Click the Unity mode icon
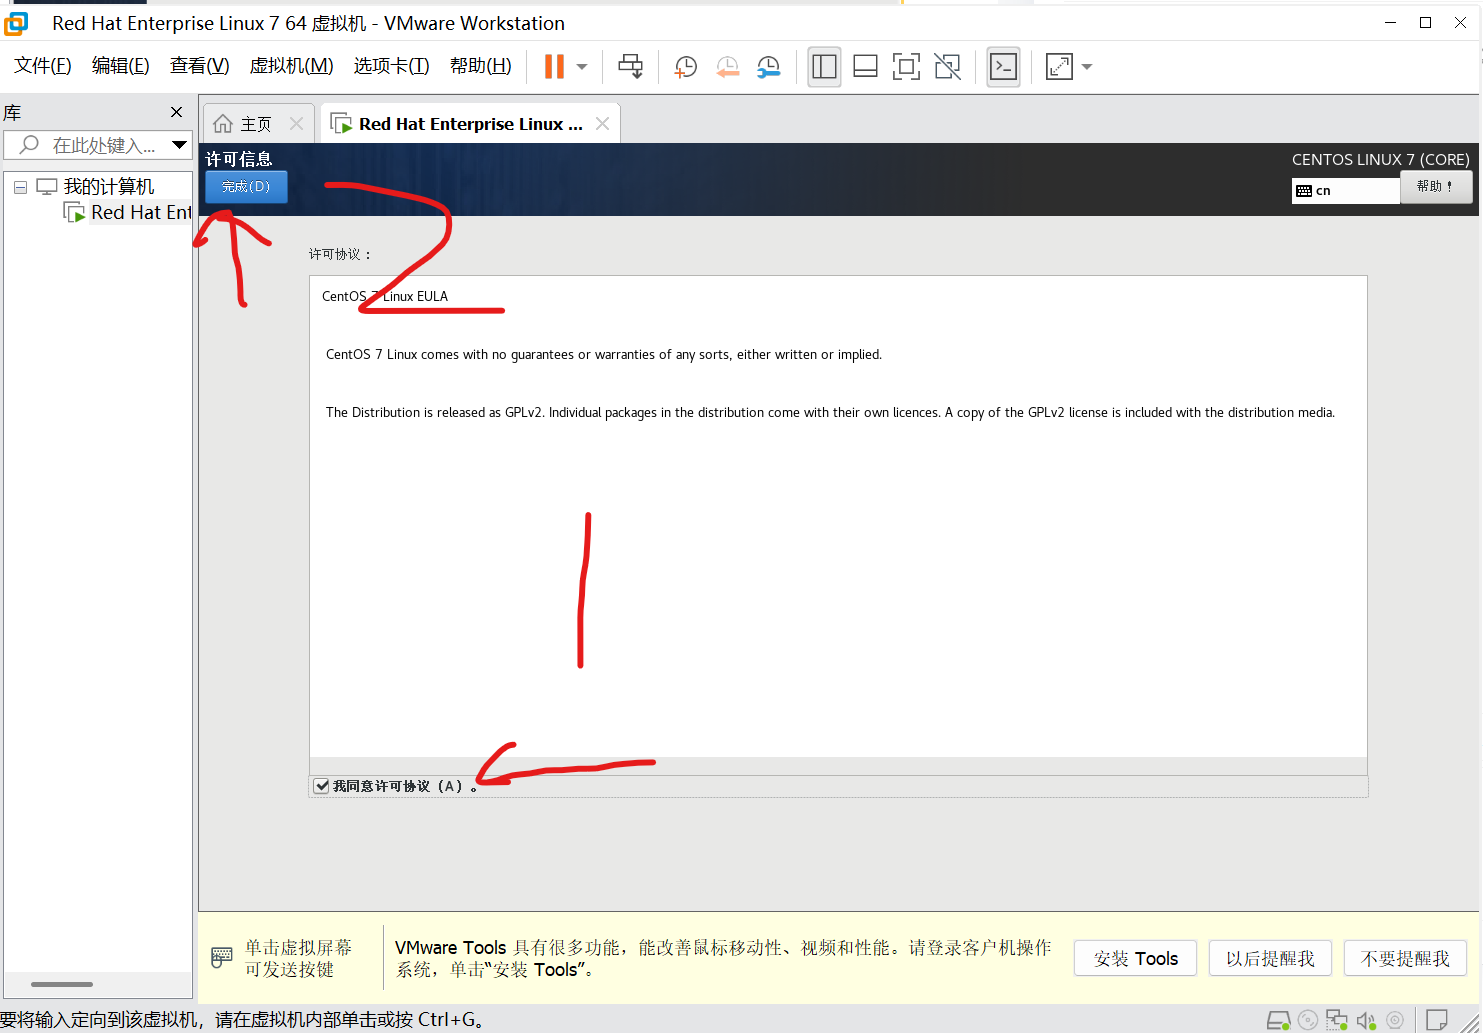The width and height of the screenshot is (1483, 1033). click(x=947, y=66)
